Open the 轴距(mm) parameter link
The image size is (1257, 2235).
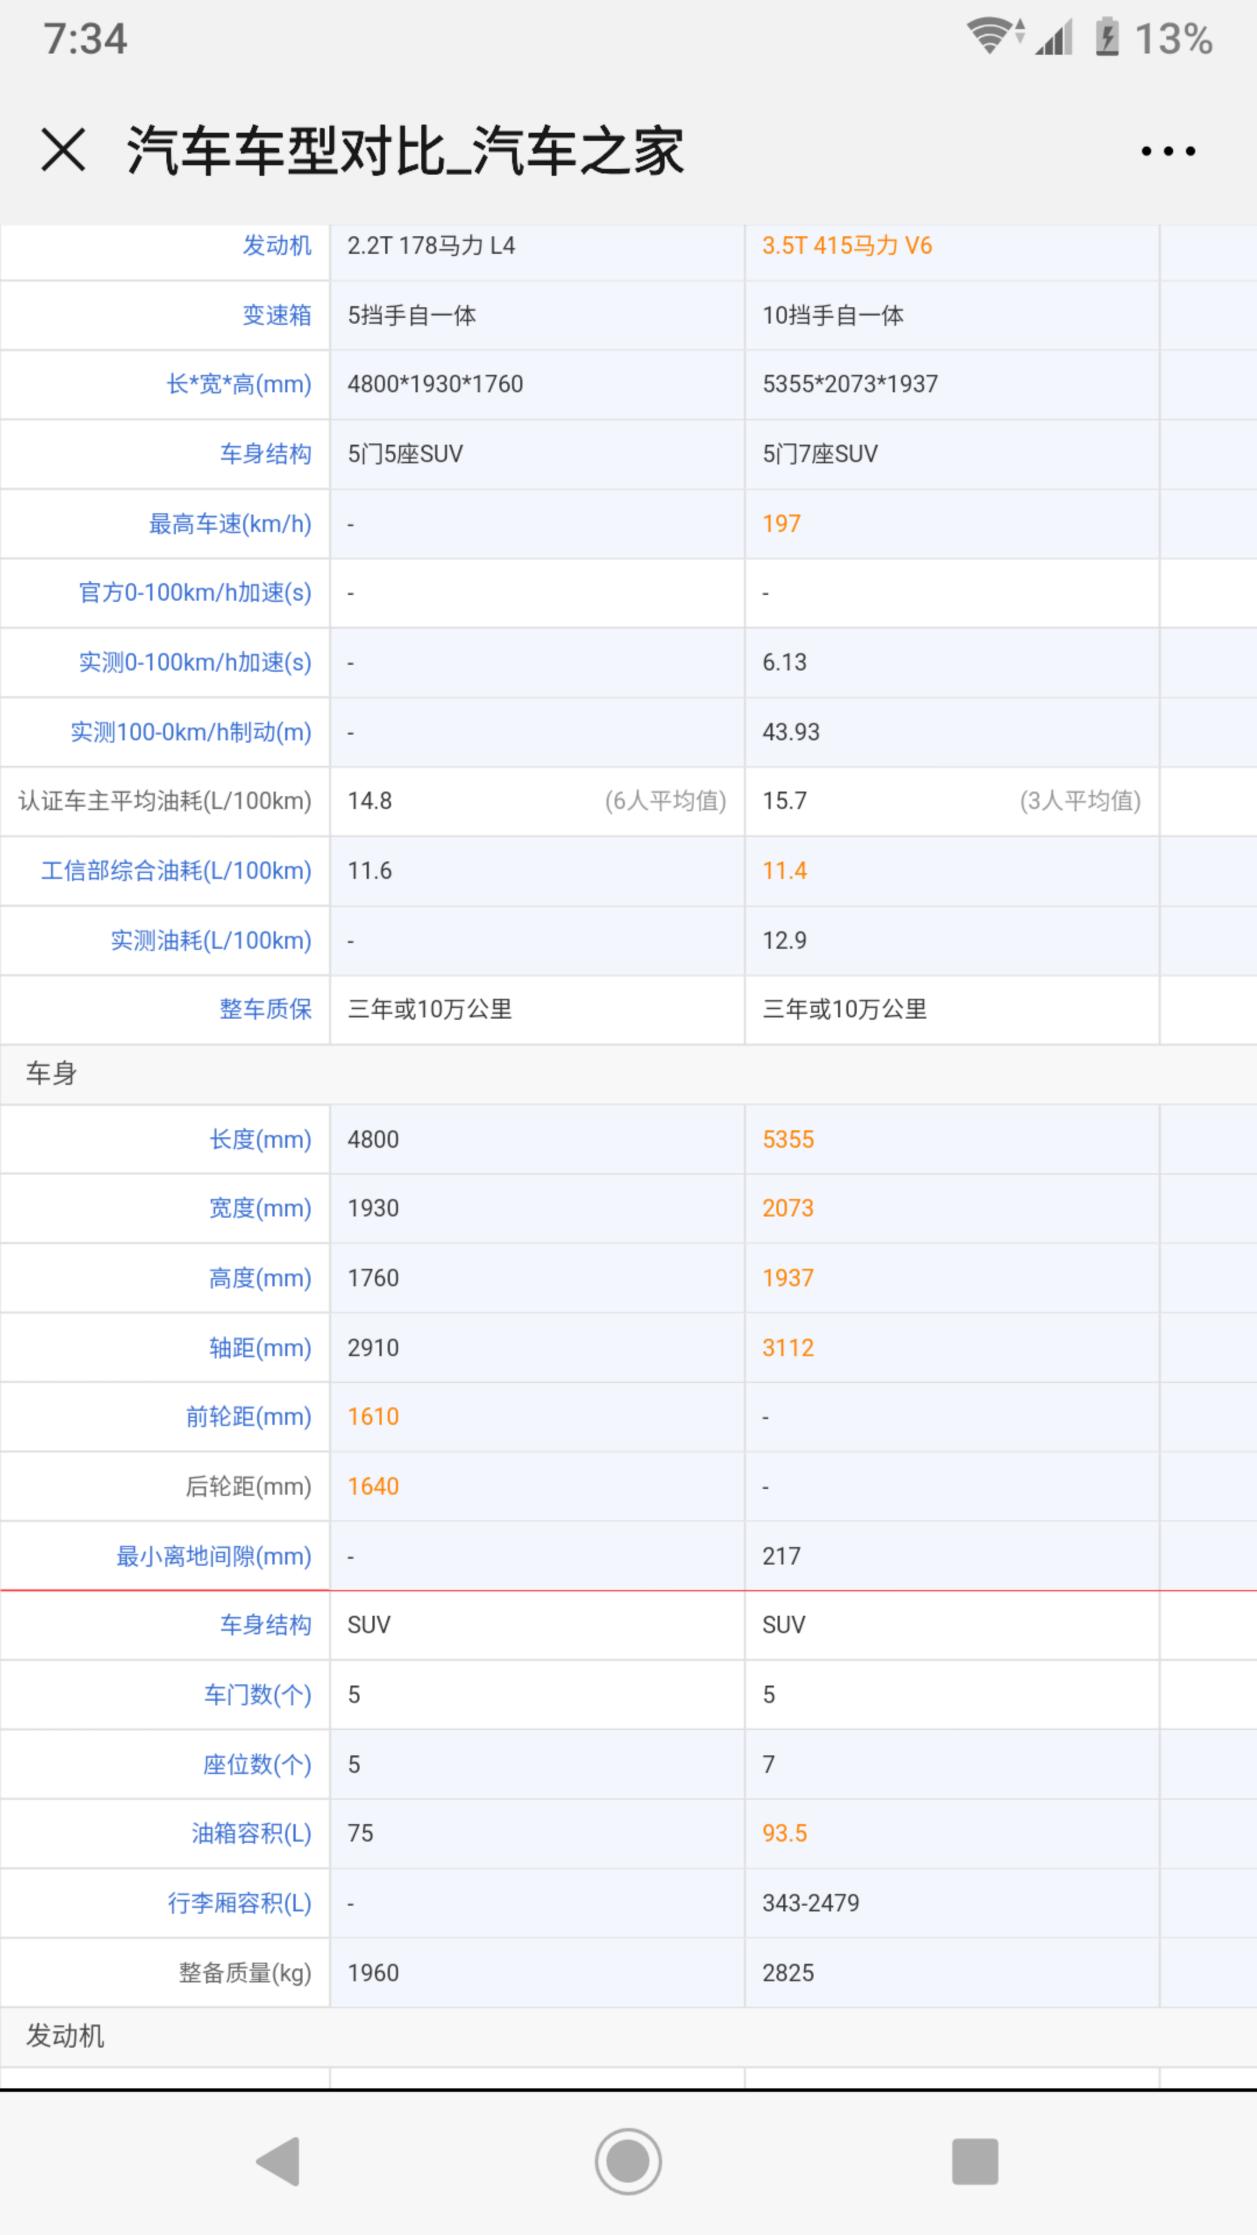pos(260,1348)
